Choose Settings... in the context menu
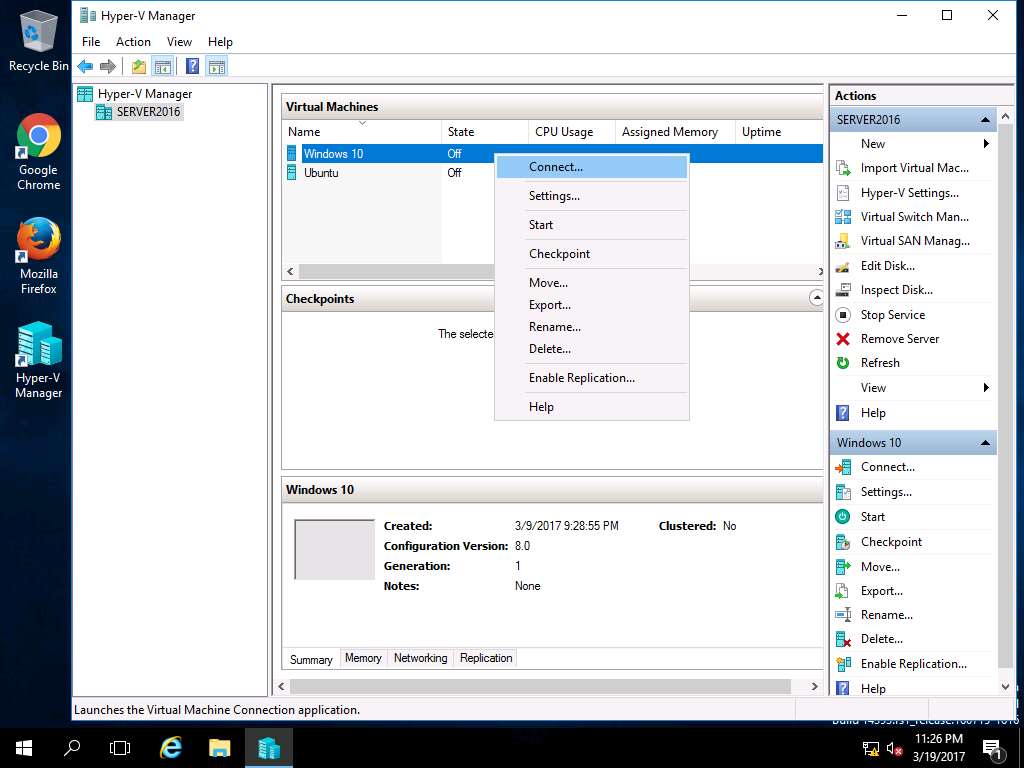This screenshot has height=768, width=1024. 592,196
